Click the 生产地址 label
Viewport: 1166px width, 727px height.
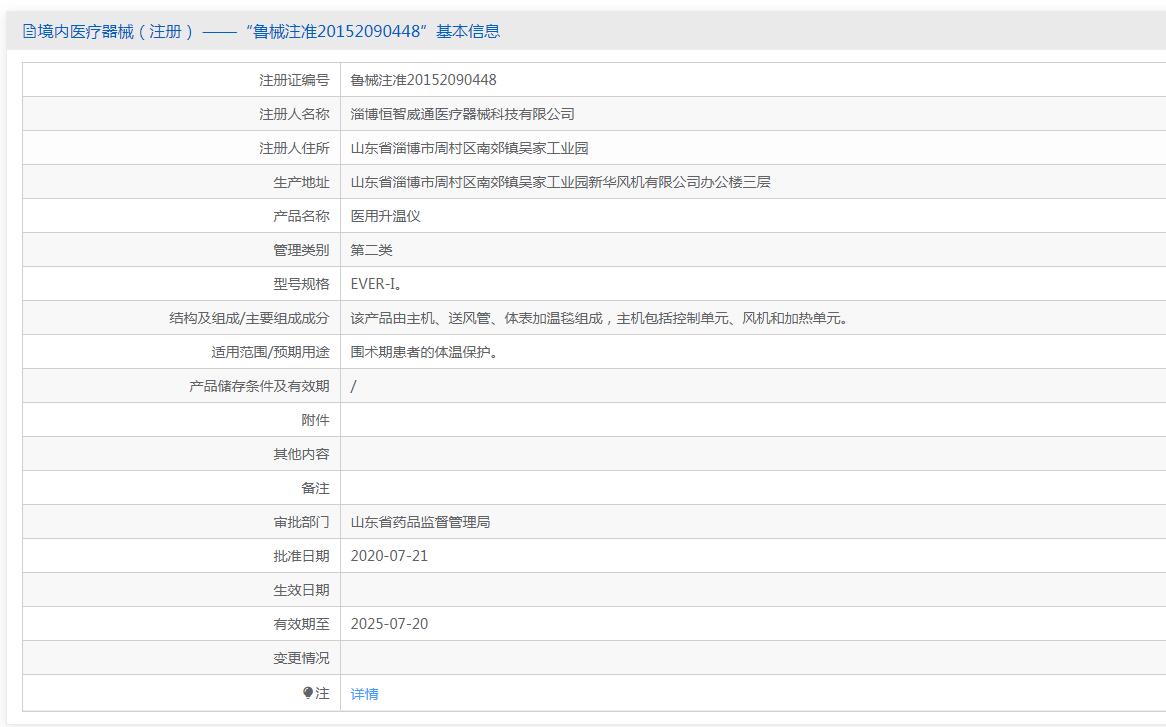point(301,182)
